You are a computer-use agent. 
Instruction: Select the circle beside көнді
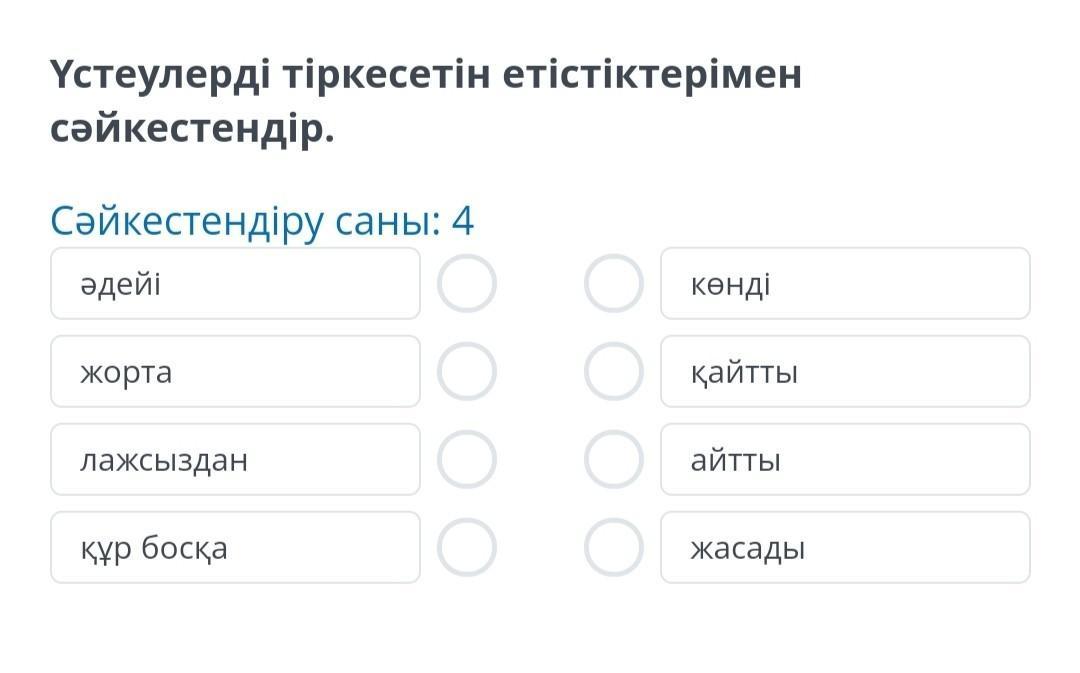click(613, 284)
